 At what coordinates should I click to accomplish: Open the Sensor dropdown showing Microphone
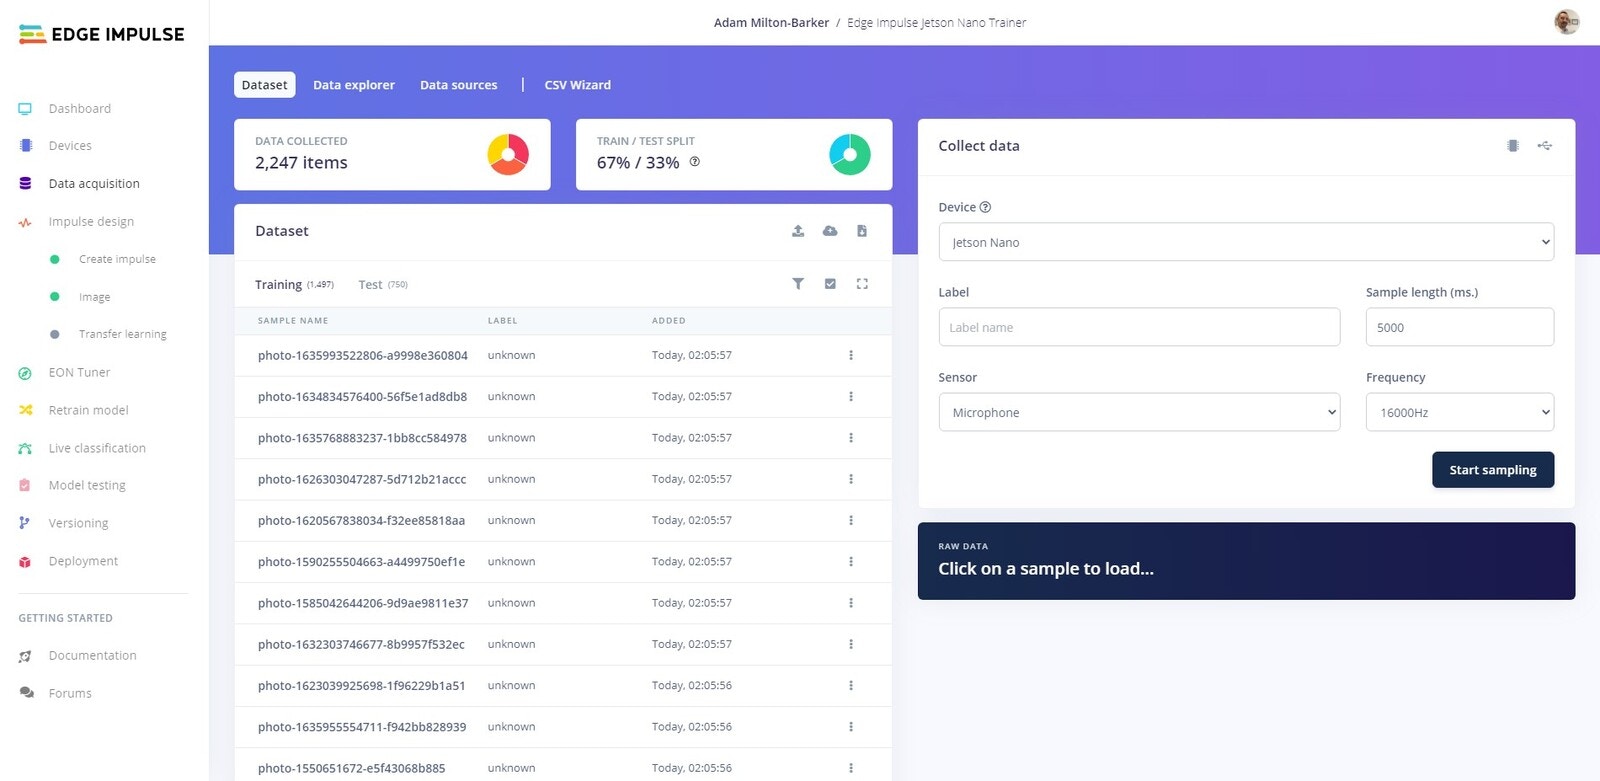(1139, 412)
